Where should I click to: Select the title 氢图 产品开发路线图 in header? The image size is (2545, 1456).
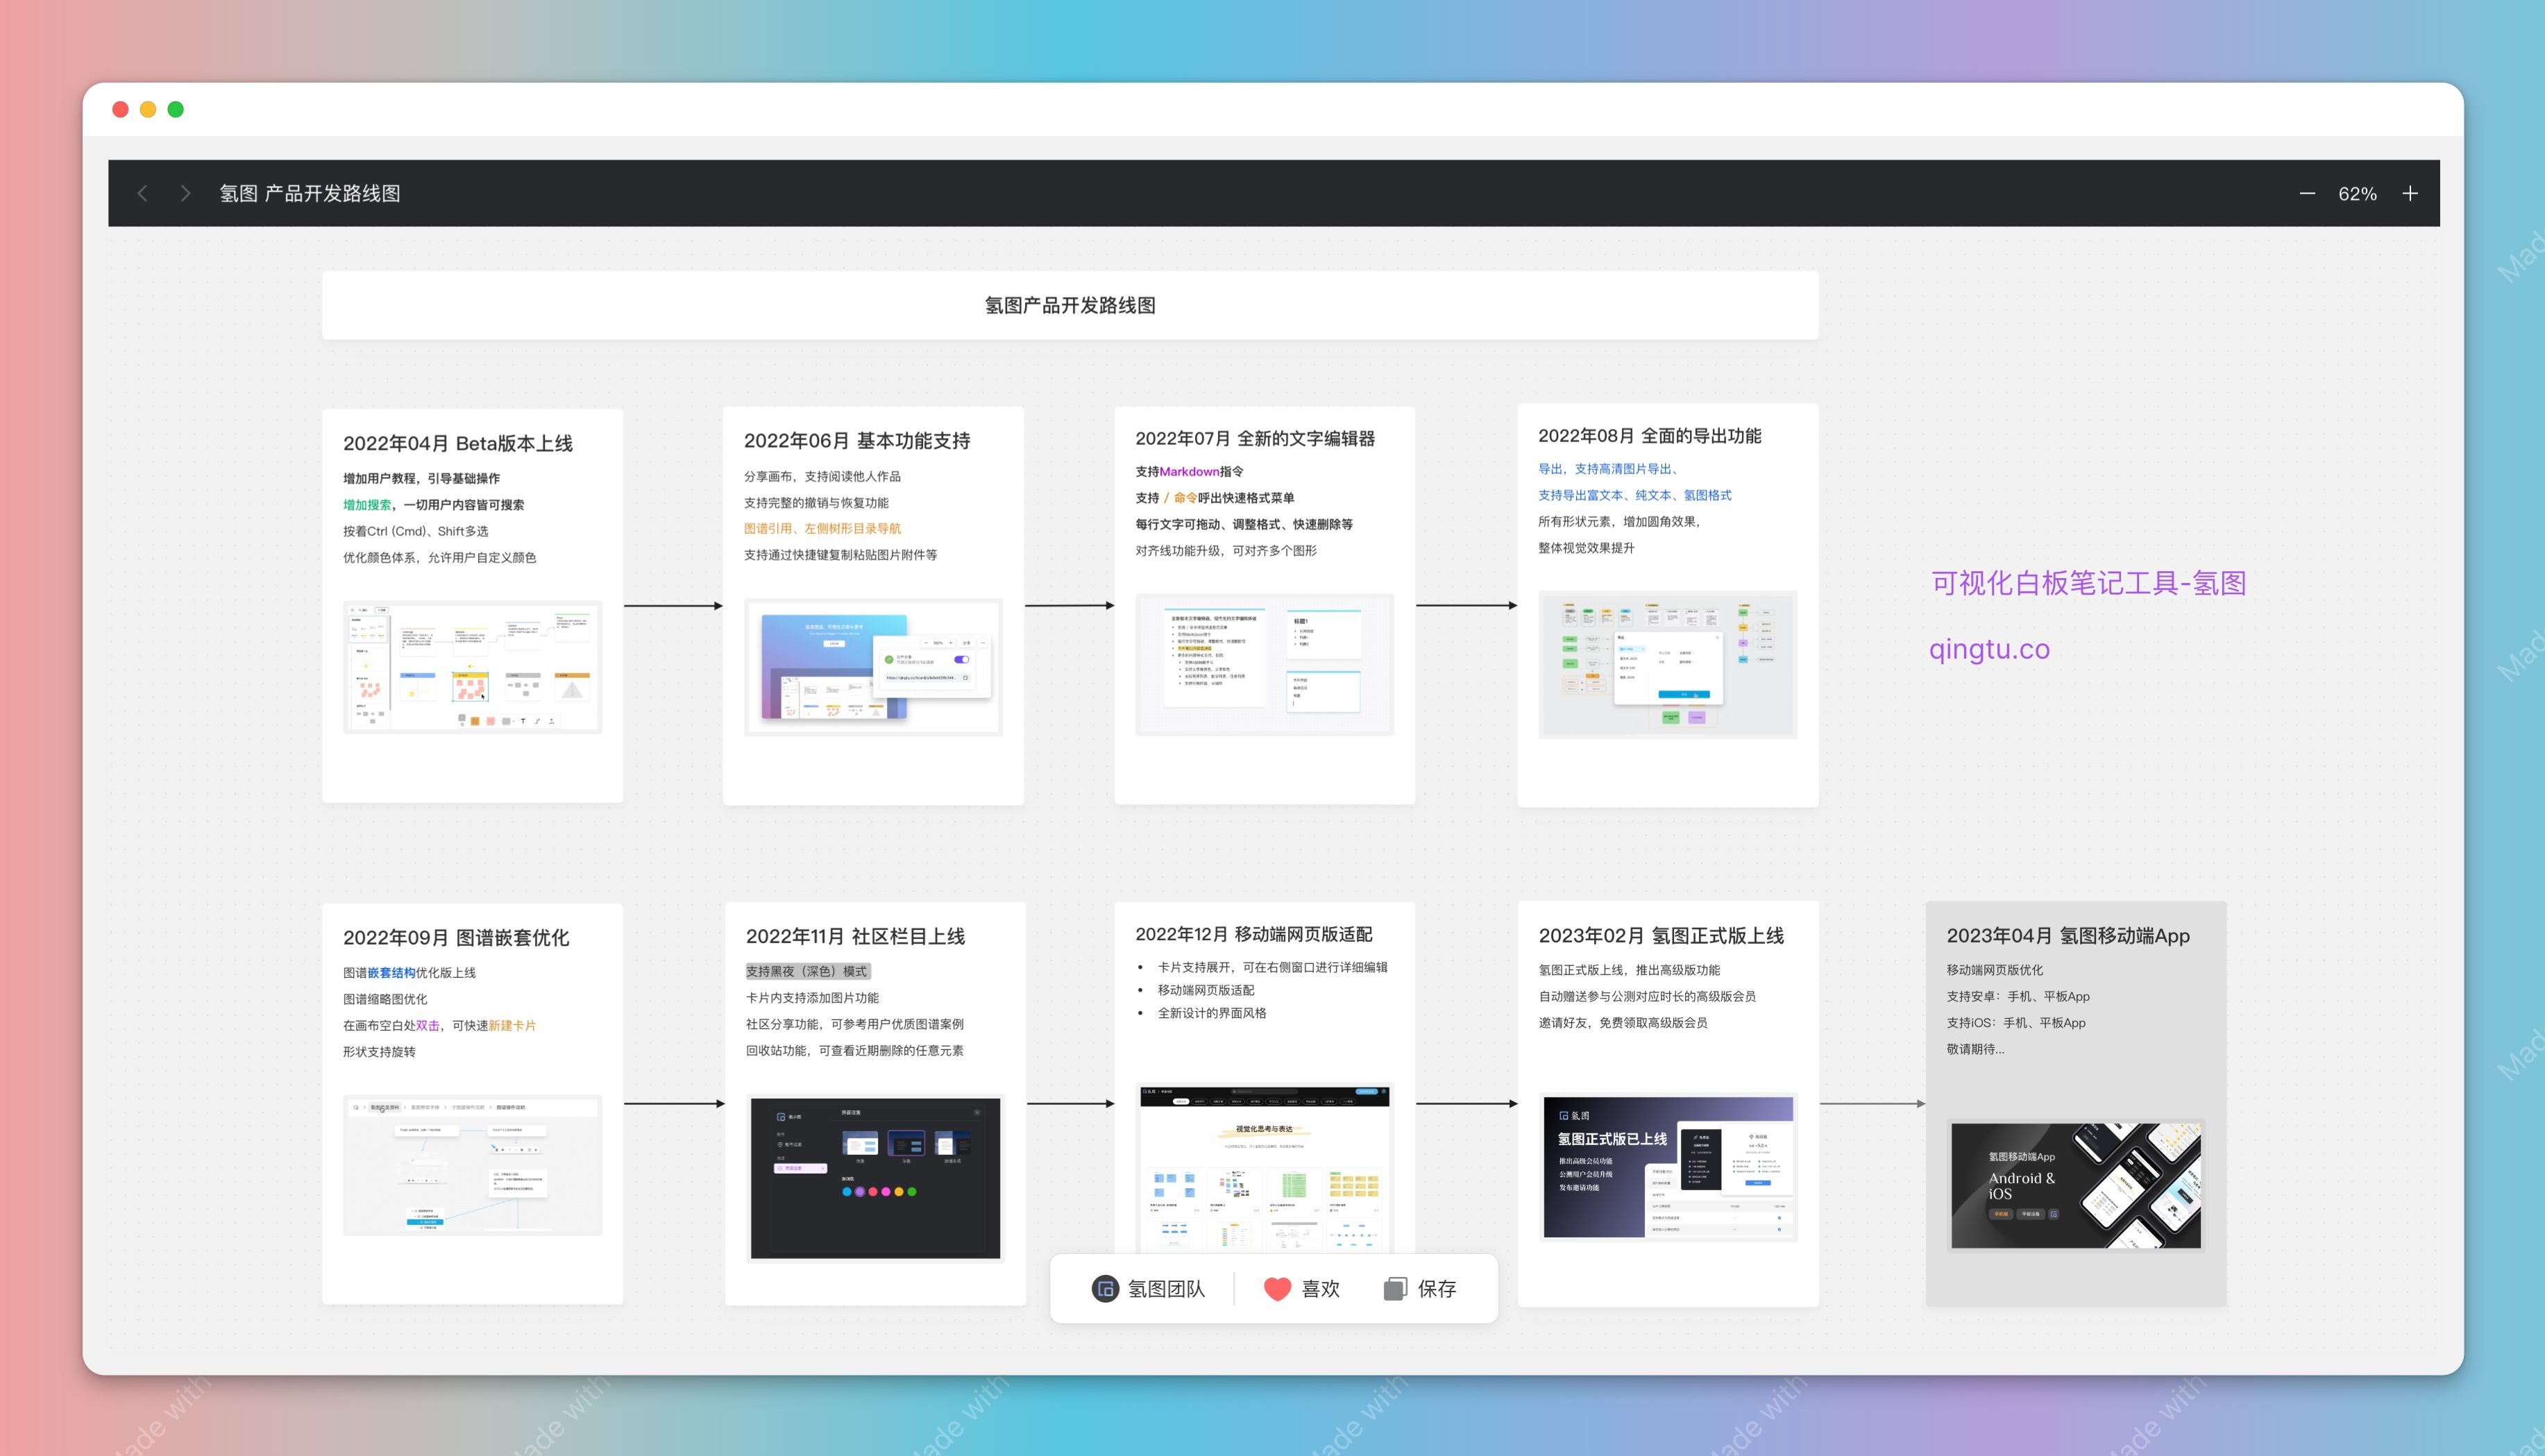(310, 194)
